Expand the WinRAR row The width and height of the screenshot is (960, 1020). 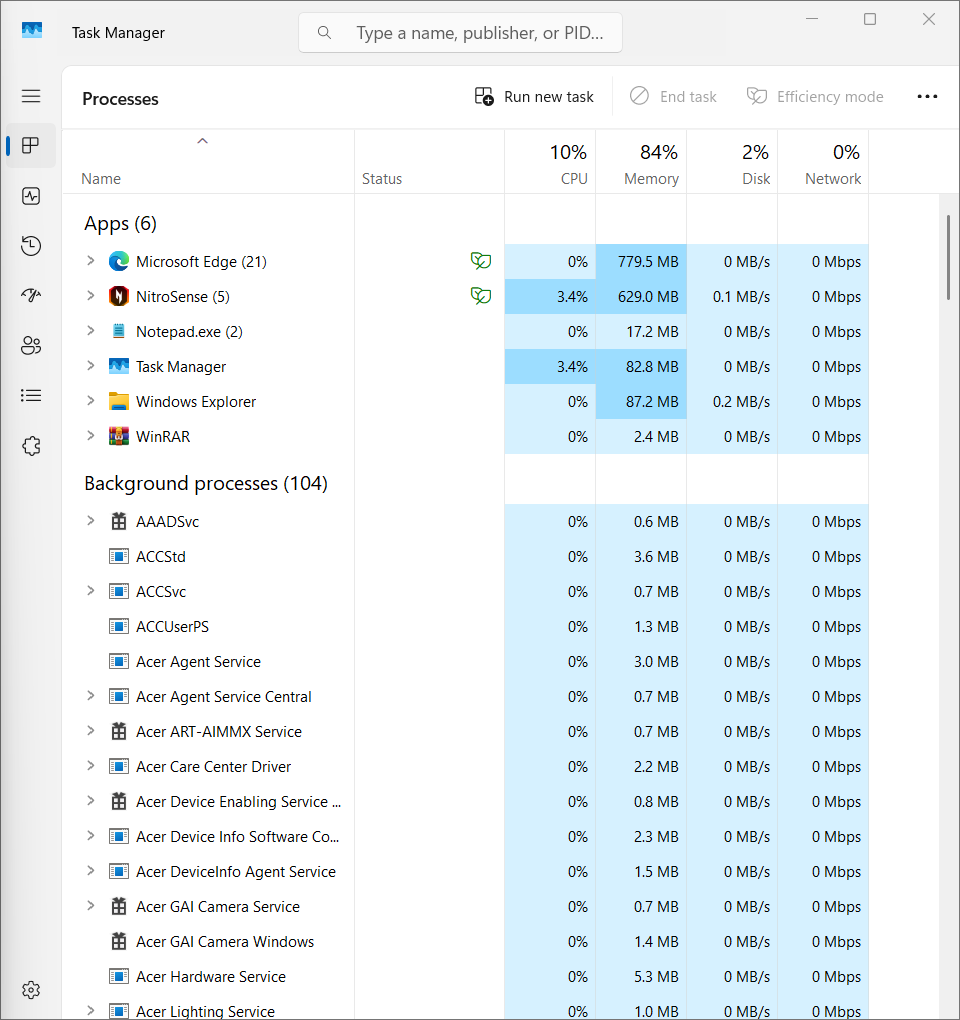click(90, 436)
